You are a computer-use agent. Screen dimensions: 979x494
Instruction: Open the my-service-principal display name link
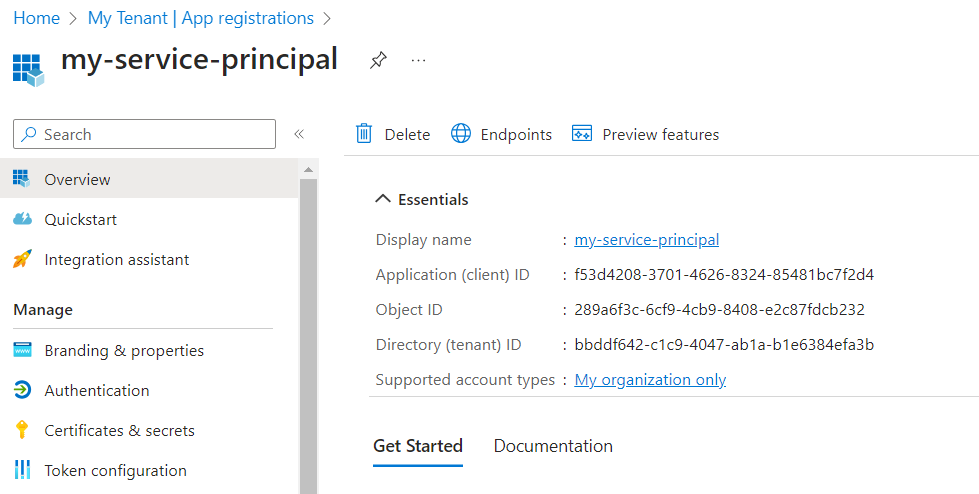click(647, 240)
